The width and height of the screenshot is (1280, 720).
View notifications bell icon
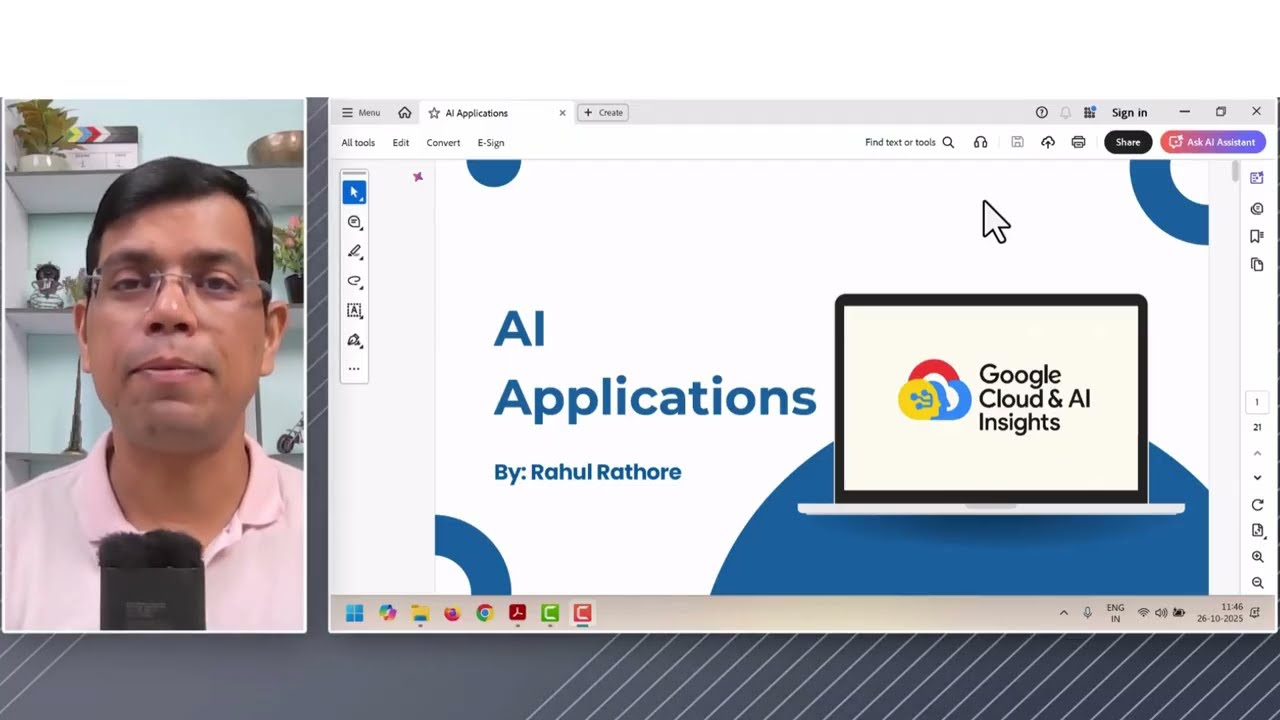(x=1065, y=113)
